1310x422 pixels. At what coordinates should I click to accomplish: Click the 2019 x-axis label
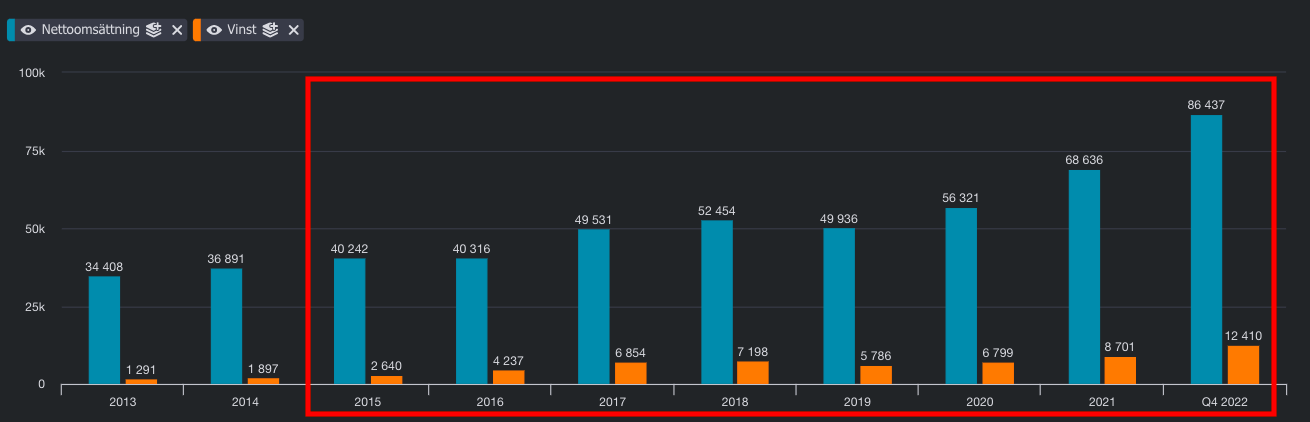858,402
